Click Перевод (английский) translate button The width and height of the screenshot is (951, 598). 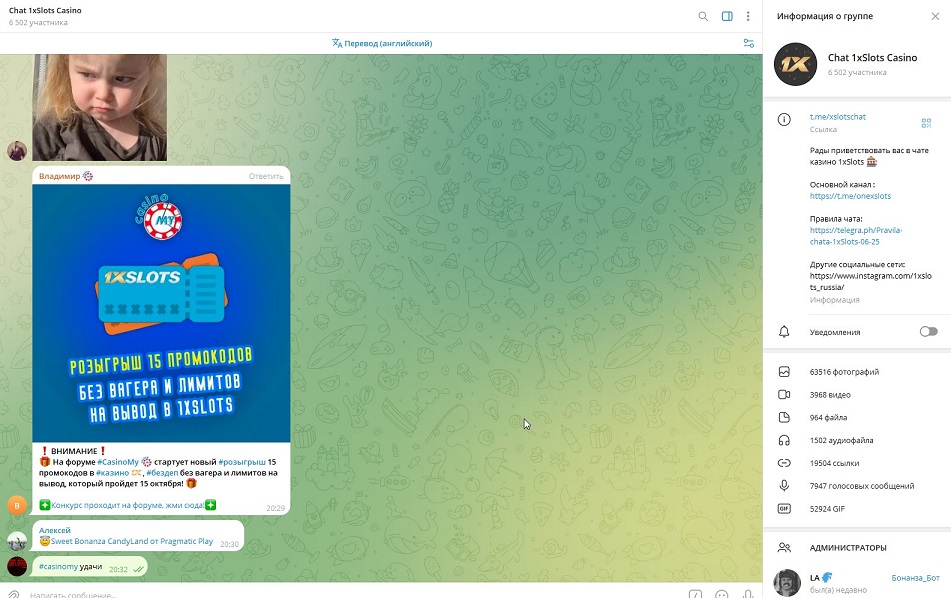pyautogui.click(x=382, y=43)
